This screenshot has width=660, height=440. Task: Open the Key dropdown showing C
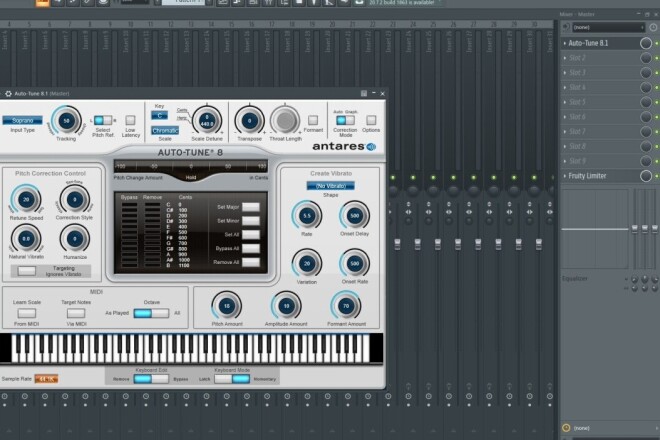click(159, 115)
